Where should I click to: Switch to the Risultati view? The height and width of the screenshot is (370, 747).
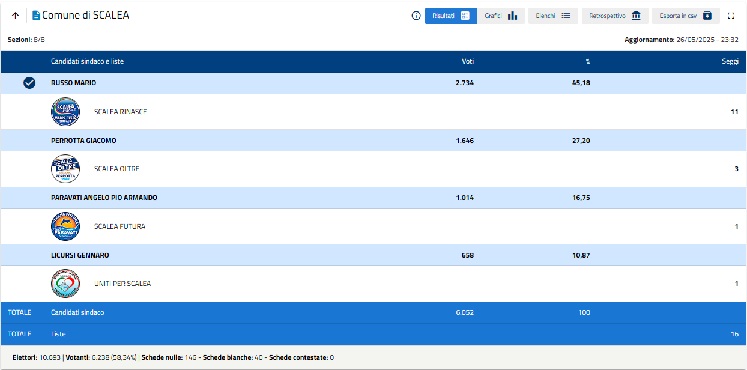451,16
